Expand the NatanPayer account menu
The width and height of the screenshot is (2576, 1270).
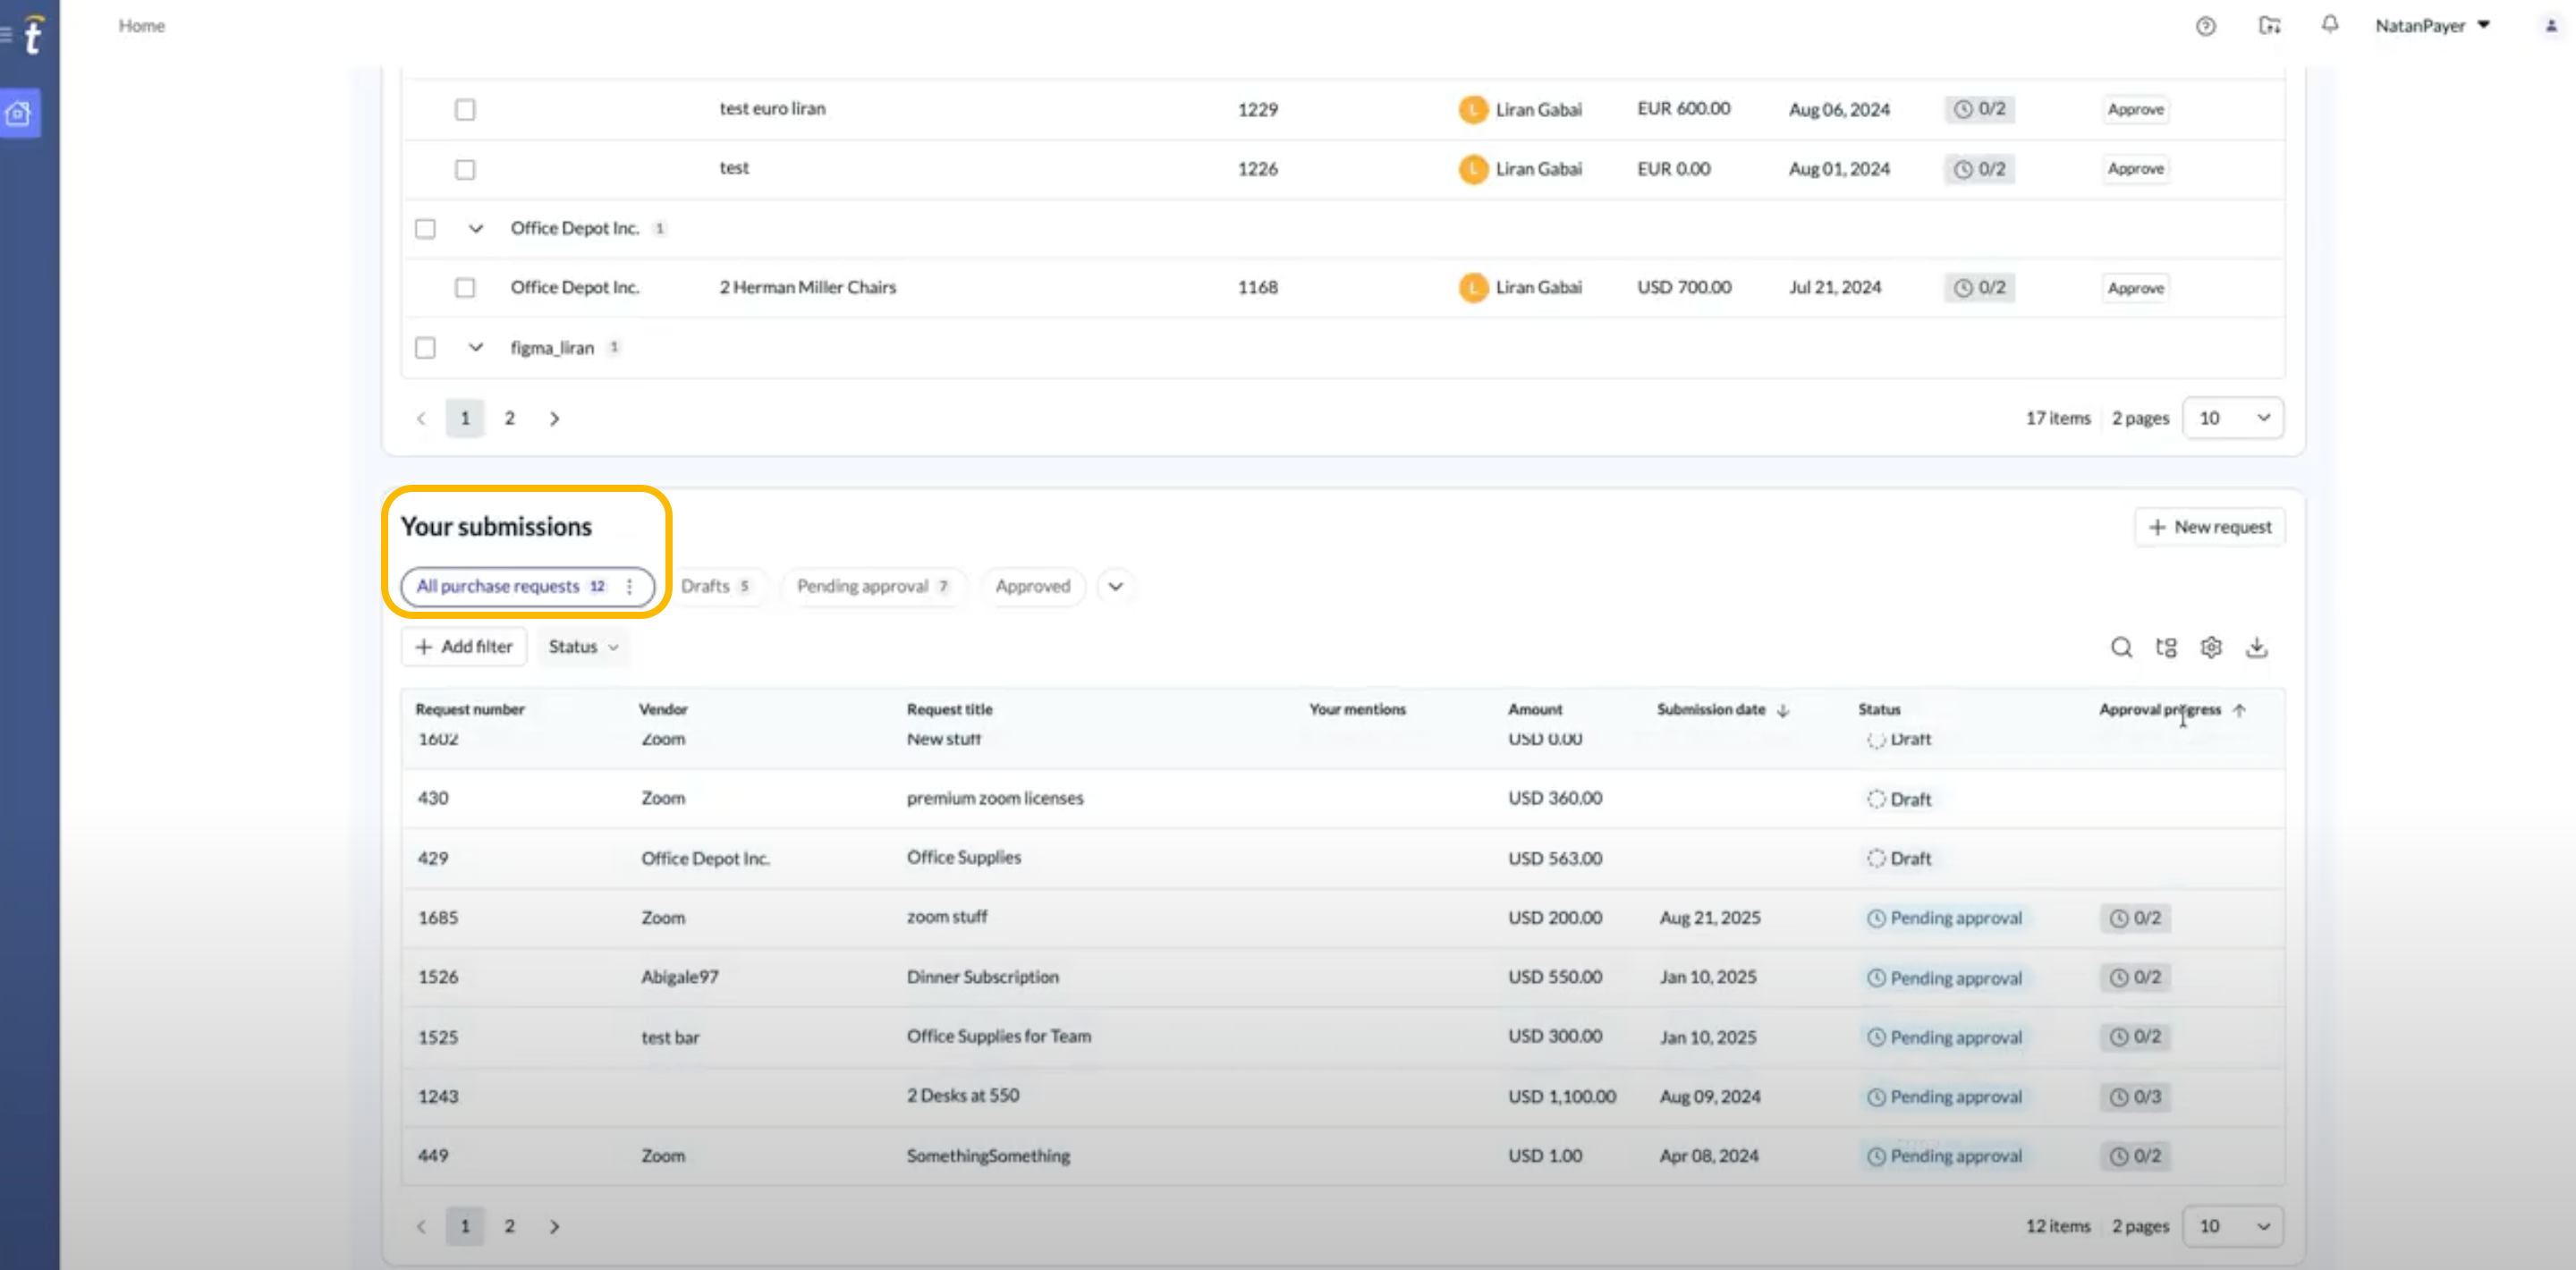point(2432,26)
